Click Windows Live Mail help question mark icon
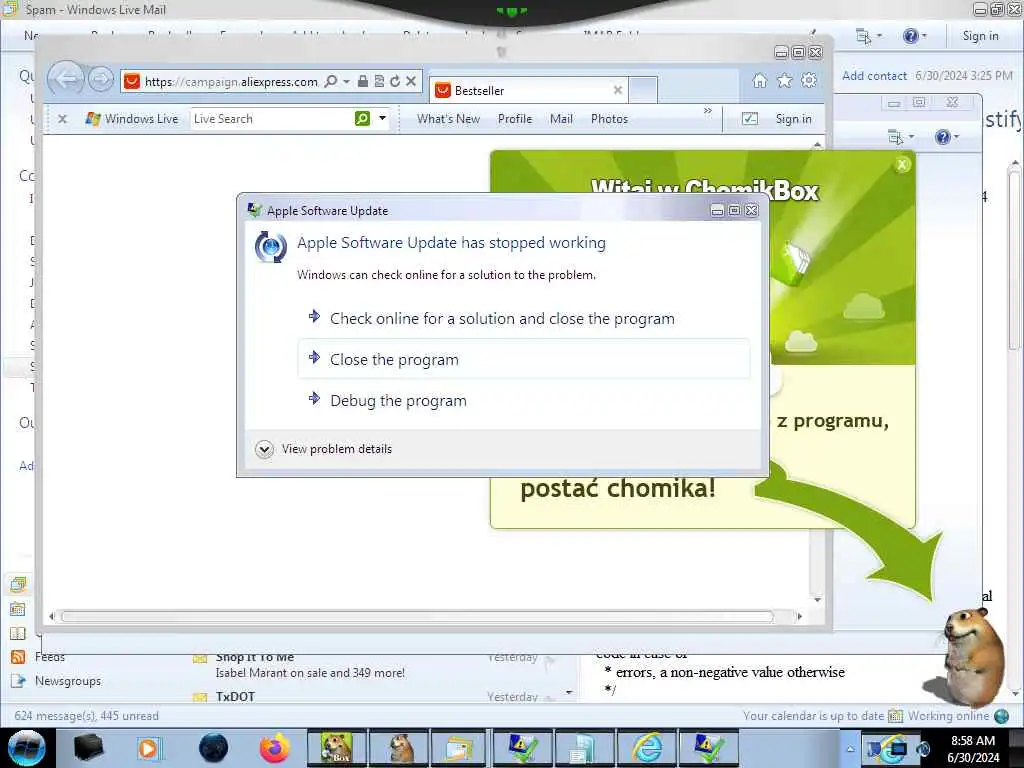Image resolution: width=1024 pixels, height=768 pixels. pos(910,36)
